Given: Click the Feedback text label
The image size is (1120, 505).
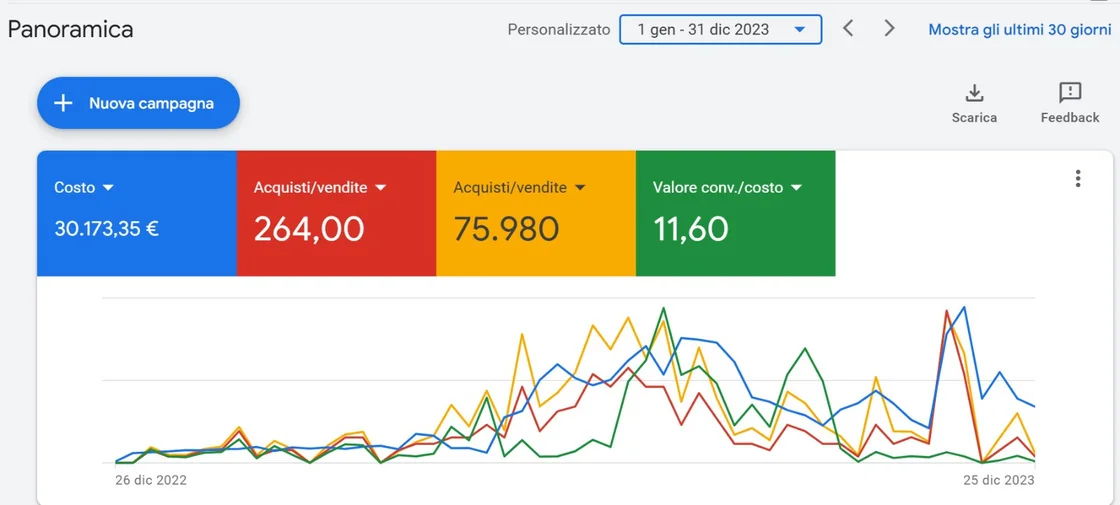Looking at the screenshot, I should (x=1070, y=118).
